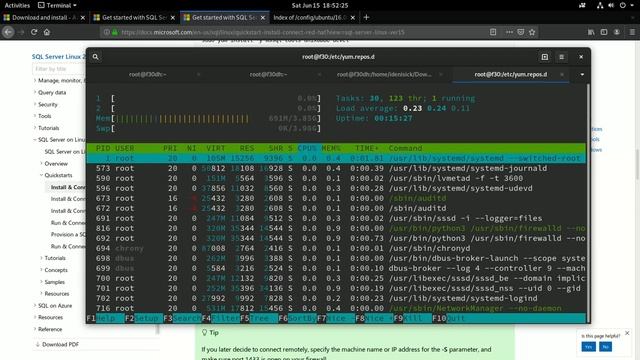Switch to first root@f30 terminal tab

pos(148,74)
